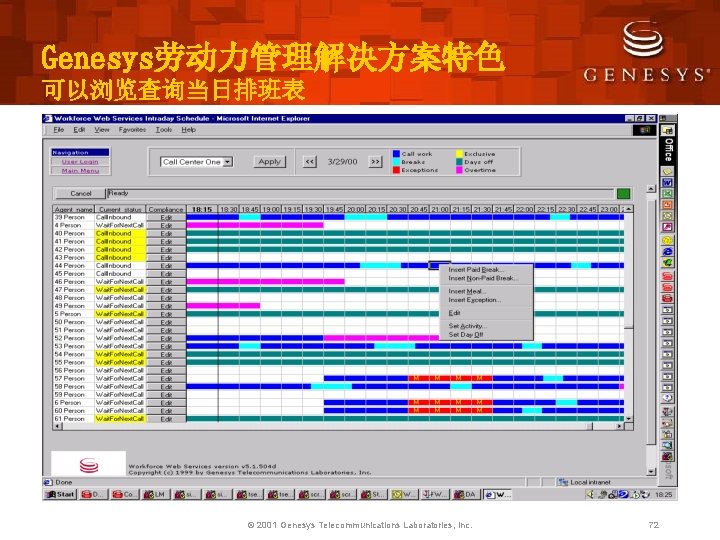The height and width of the screenshot is (540, 720).
Task: Click the Agent name column header
Action: 74,209
